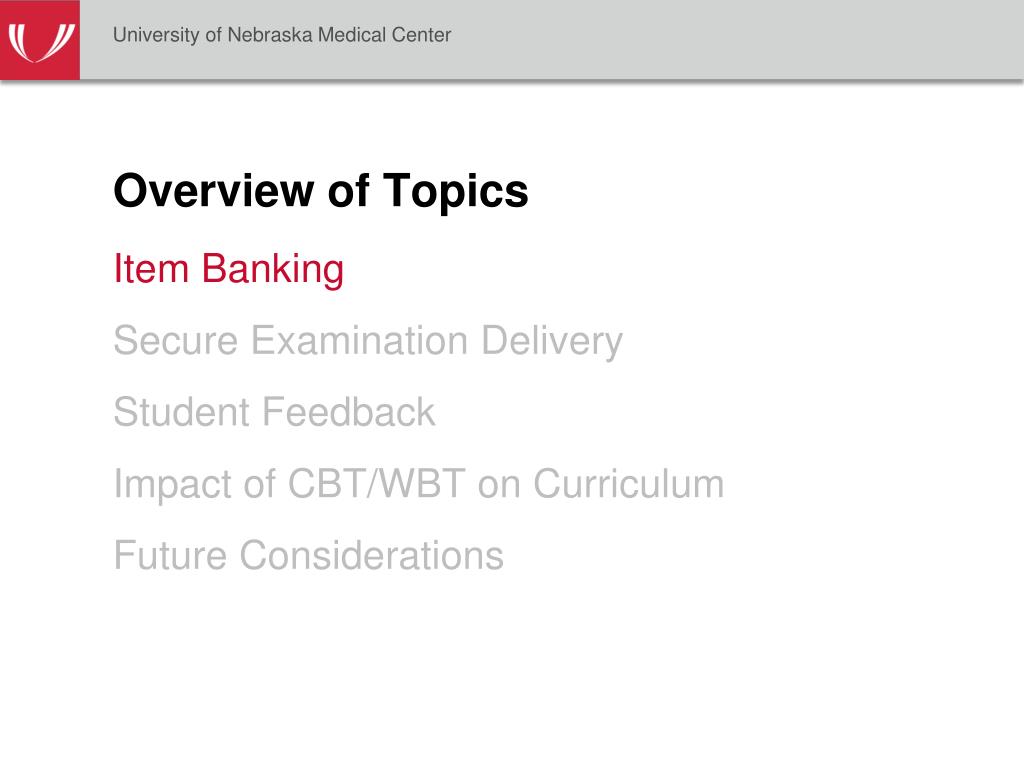The image size is (1024, 768).
Task: Click the words Medical Center in the header
Action: click(385, 35)
